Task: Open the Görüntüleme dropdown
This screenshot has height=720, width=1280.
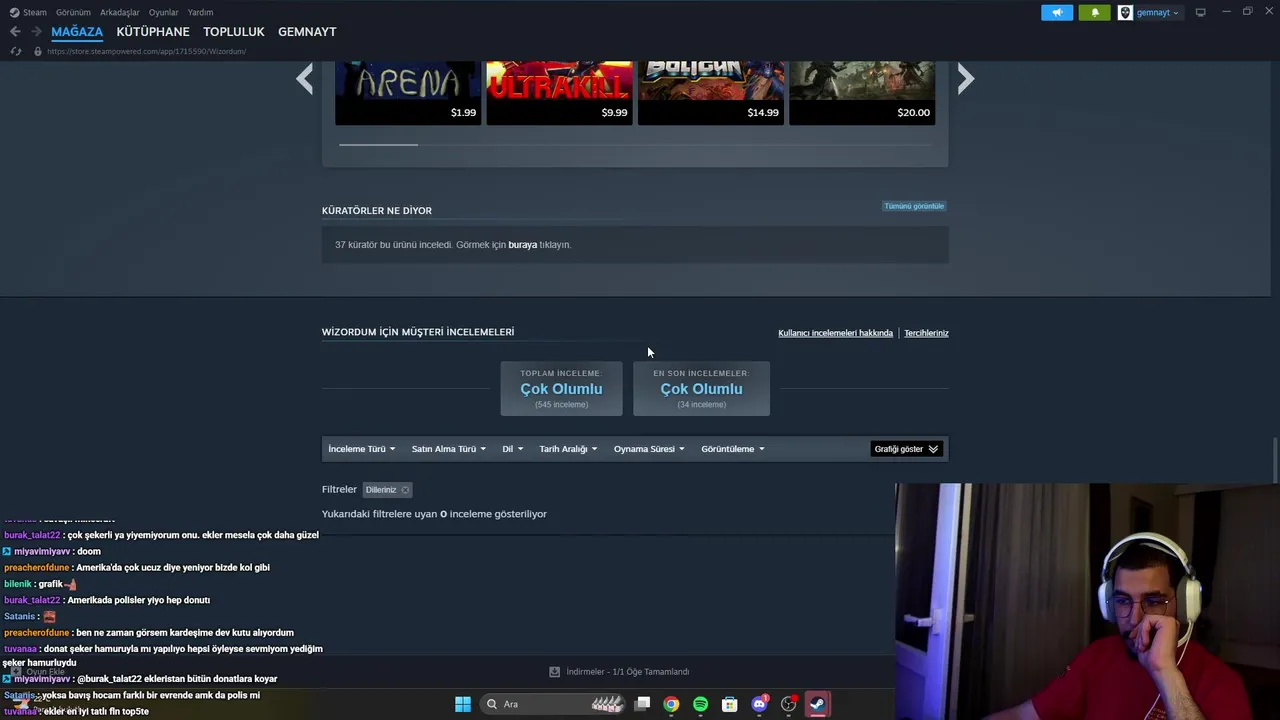Action: (733, 449)
